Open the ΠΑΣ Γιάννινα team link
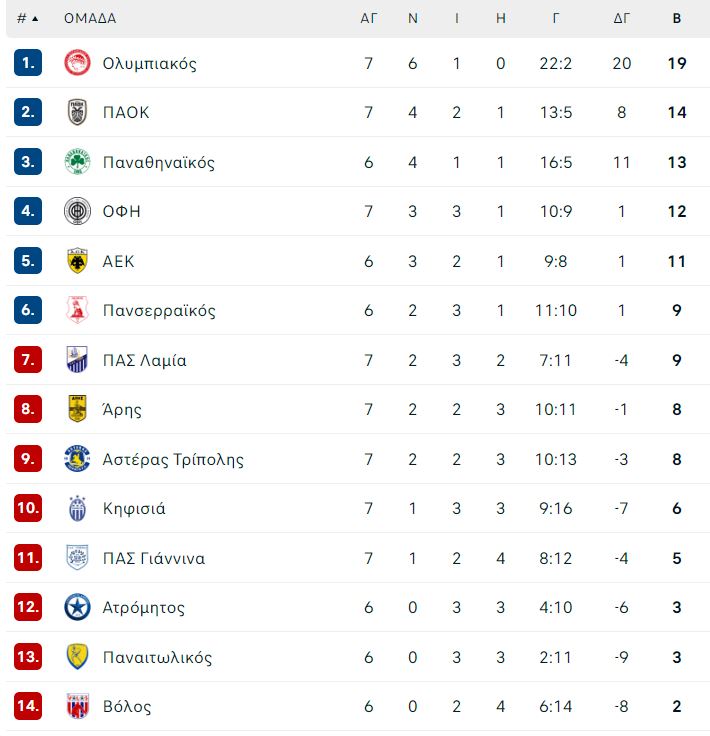 pyautogui.click(x=154, y=558)
